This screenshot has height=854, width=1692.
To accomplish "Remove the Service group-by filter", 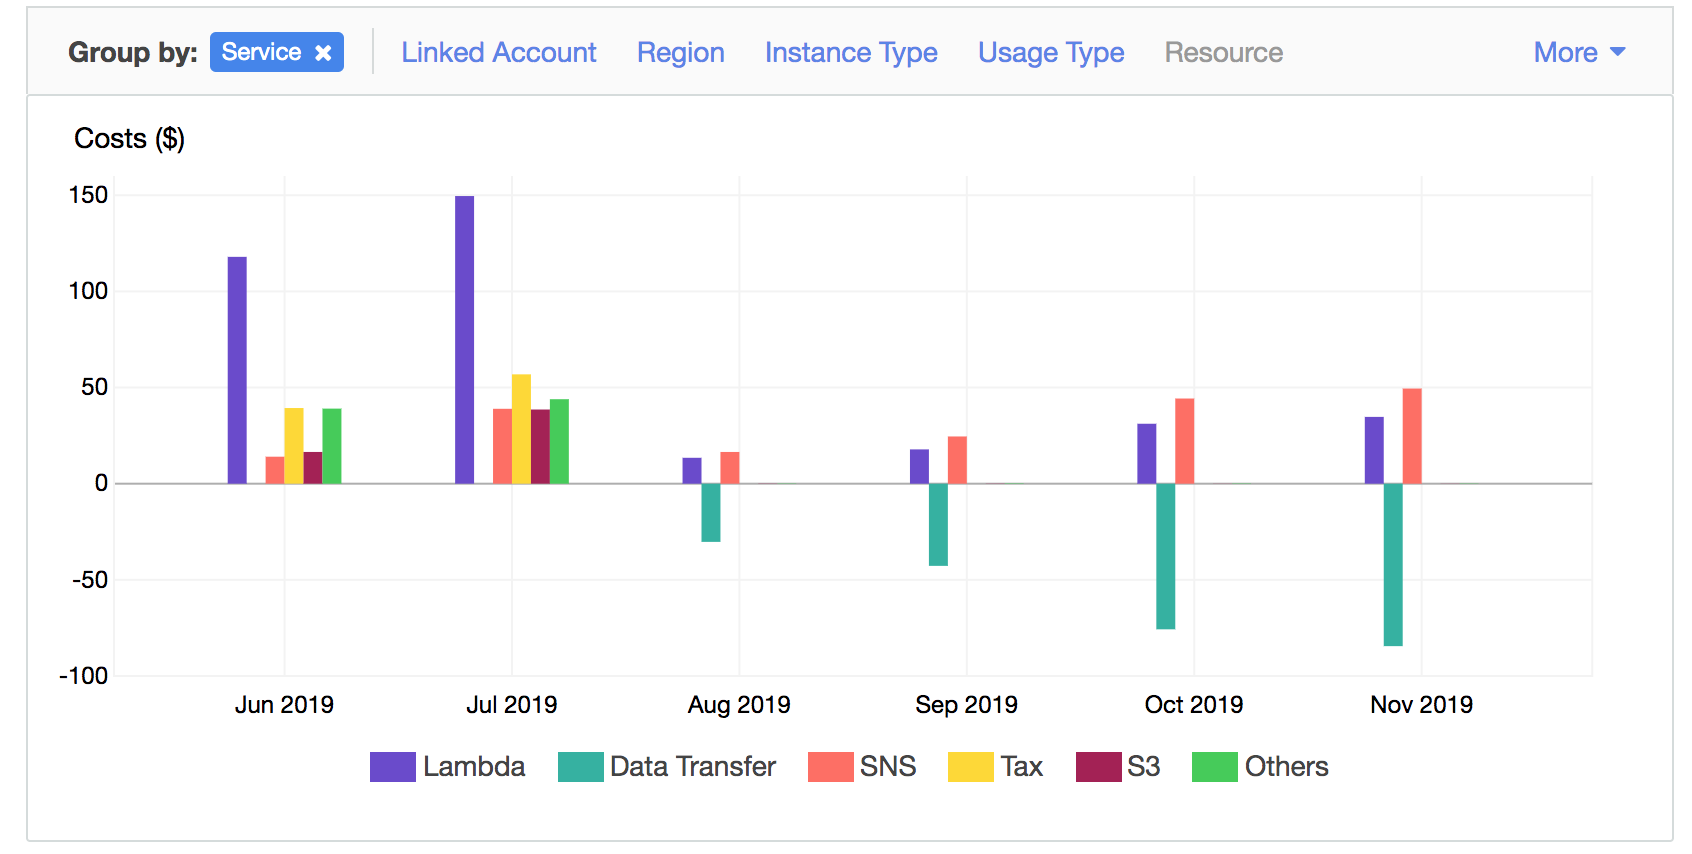I will [323, 53].
